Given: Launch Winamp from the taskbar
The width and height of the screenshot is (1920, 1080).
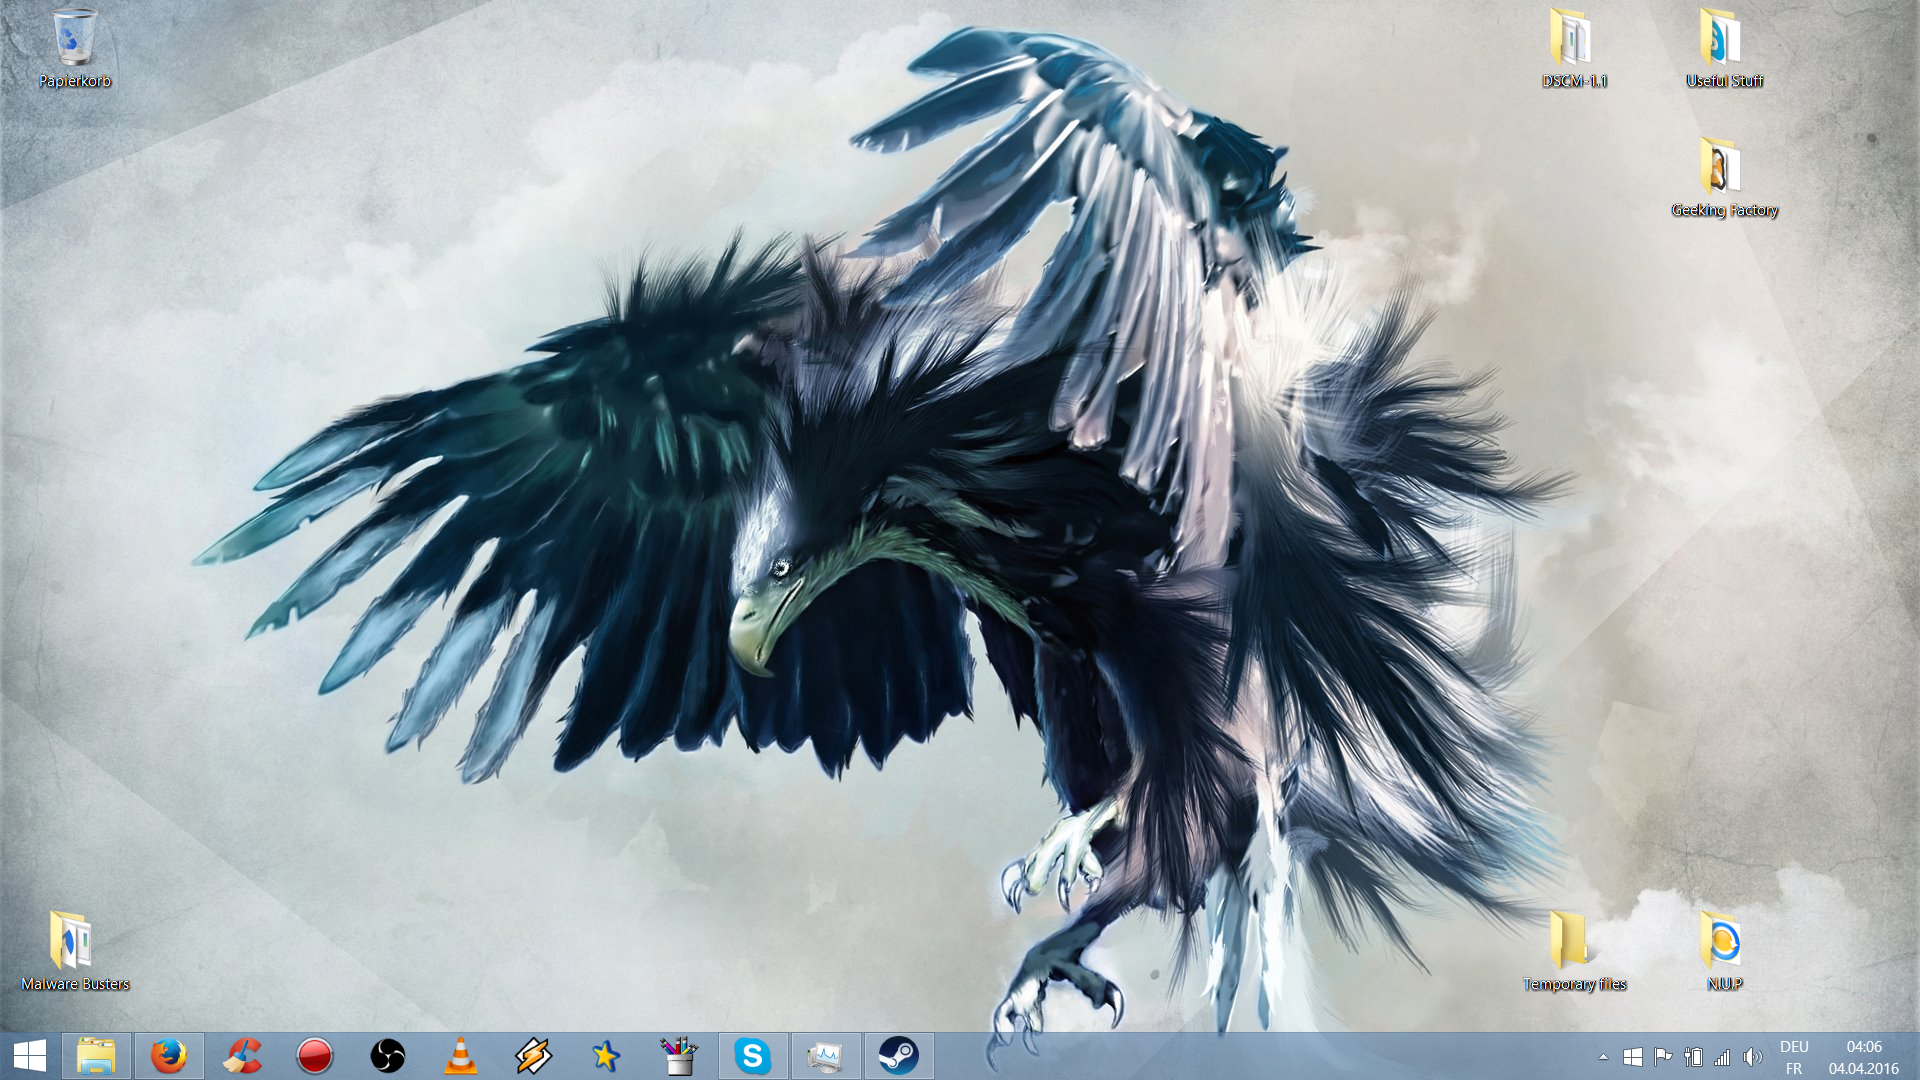Looking at the screenshot, I should [x=533, y=1056].
